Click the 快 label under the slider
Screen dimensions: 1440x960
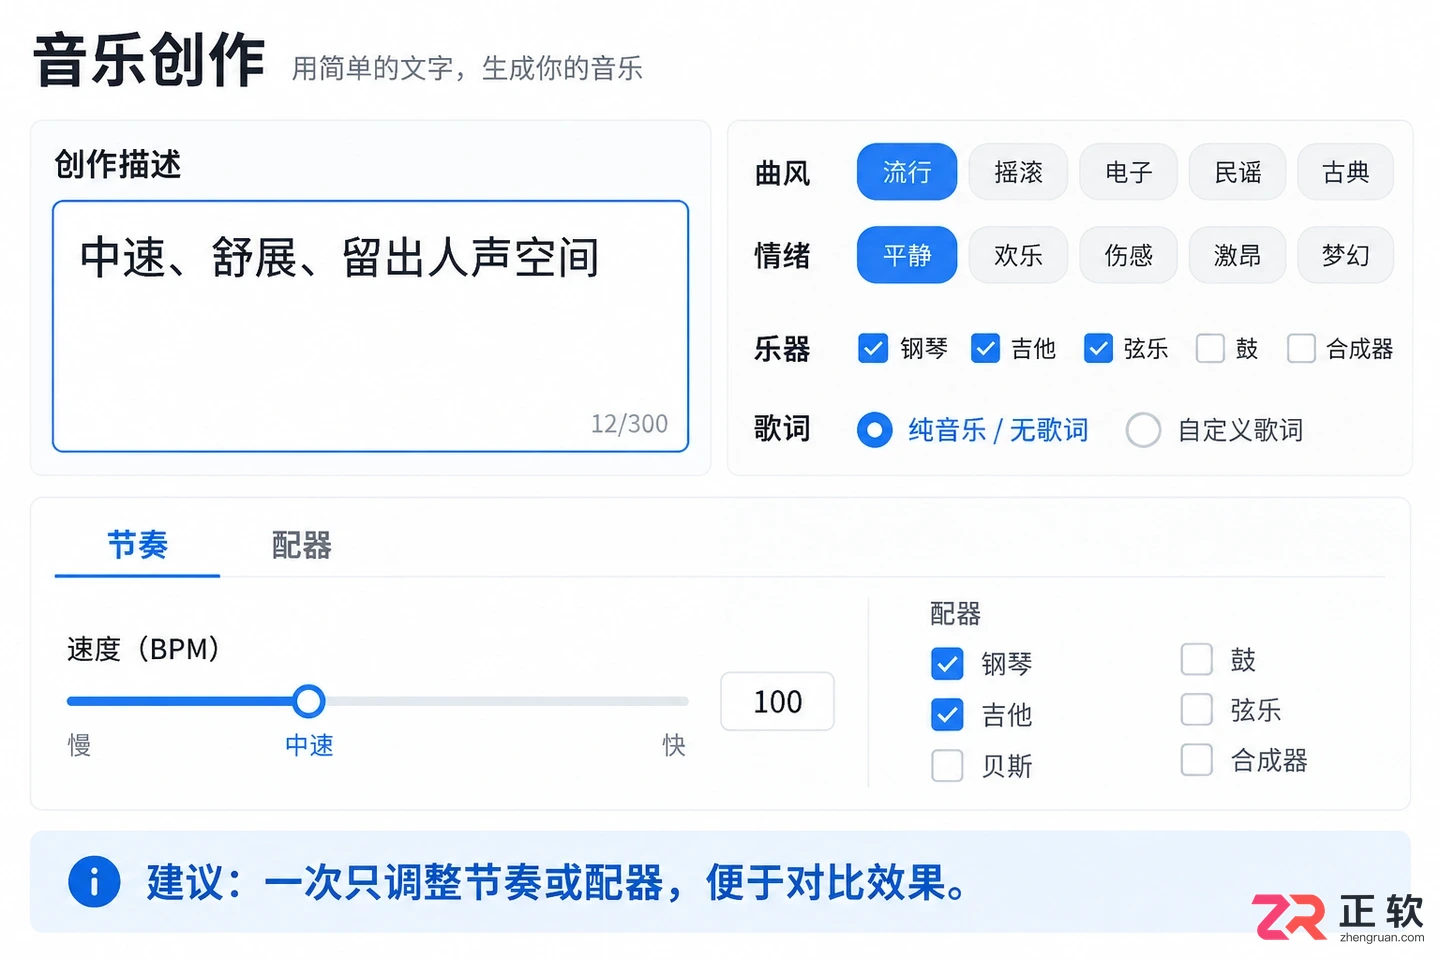point(674,745)
